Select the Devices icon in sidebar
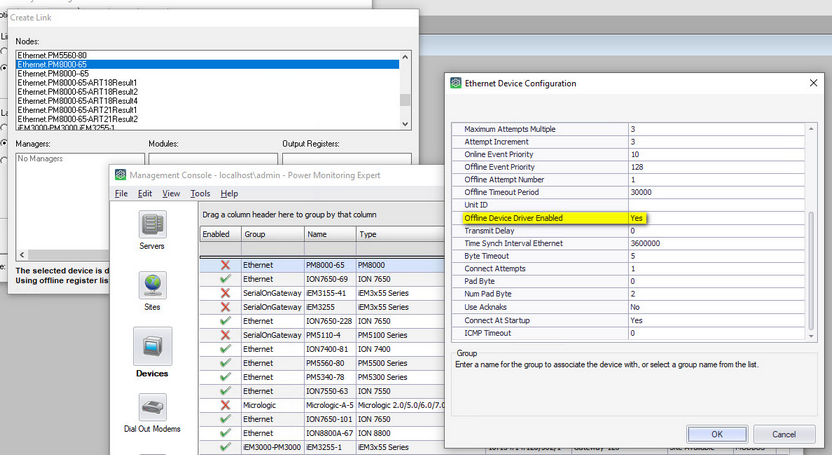The height and width of the screenshot is (455, 832). click(152, 346)
